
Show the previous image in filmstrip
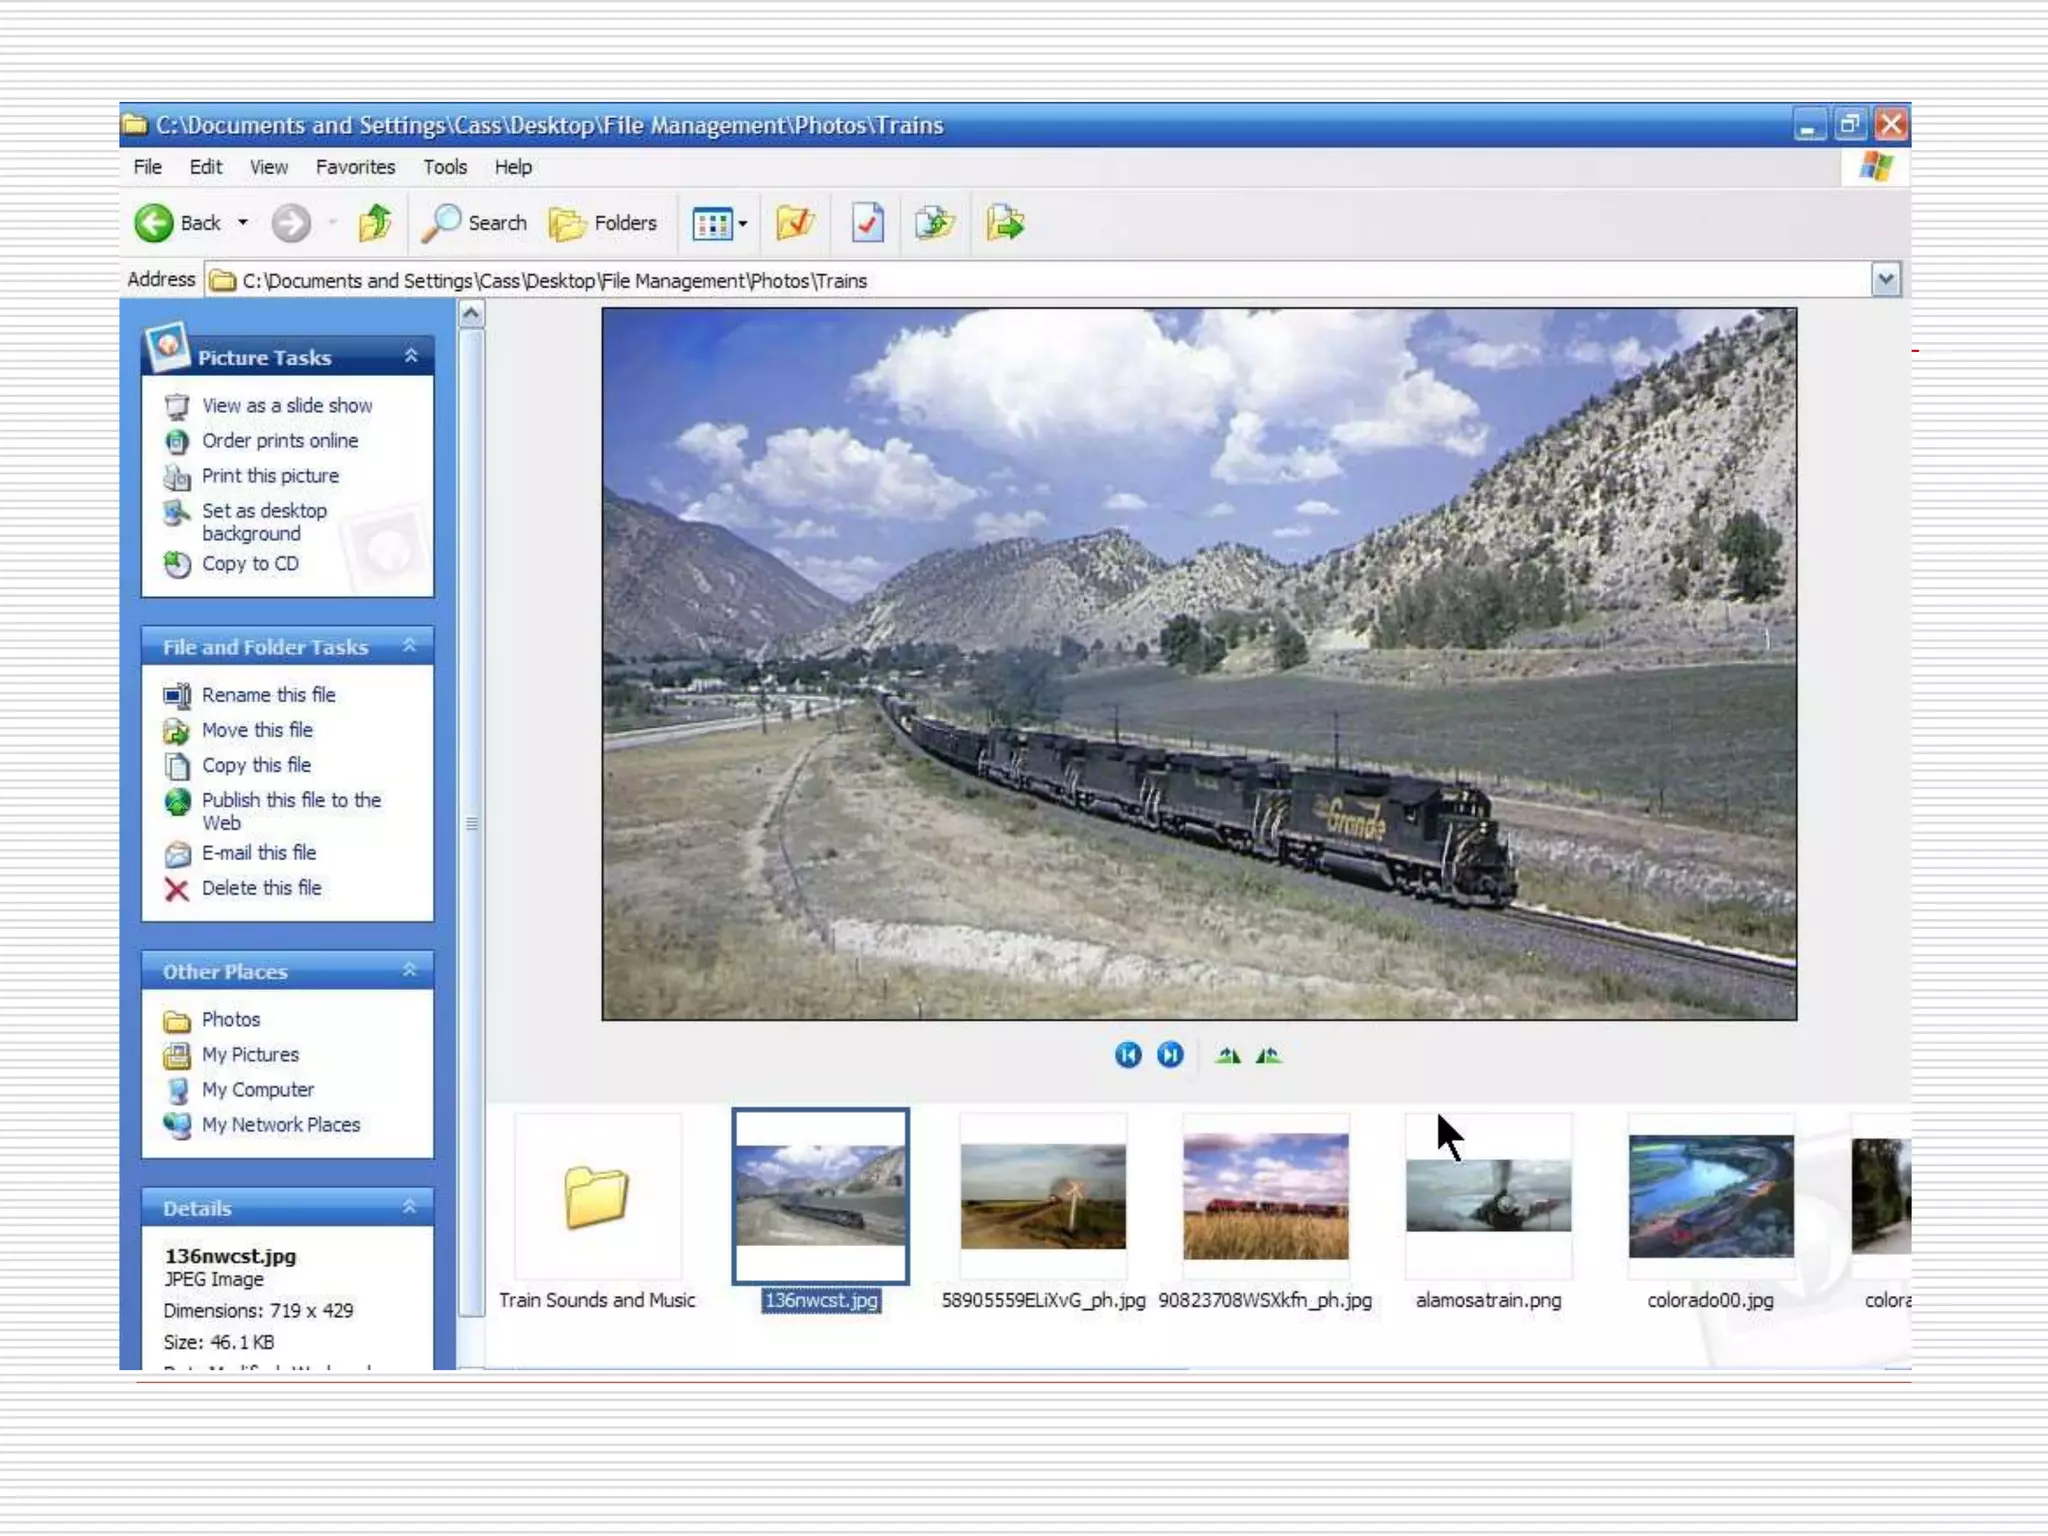[1127, 1055]
